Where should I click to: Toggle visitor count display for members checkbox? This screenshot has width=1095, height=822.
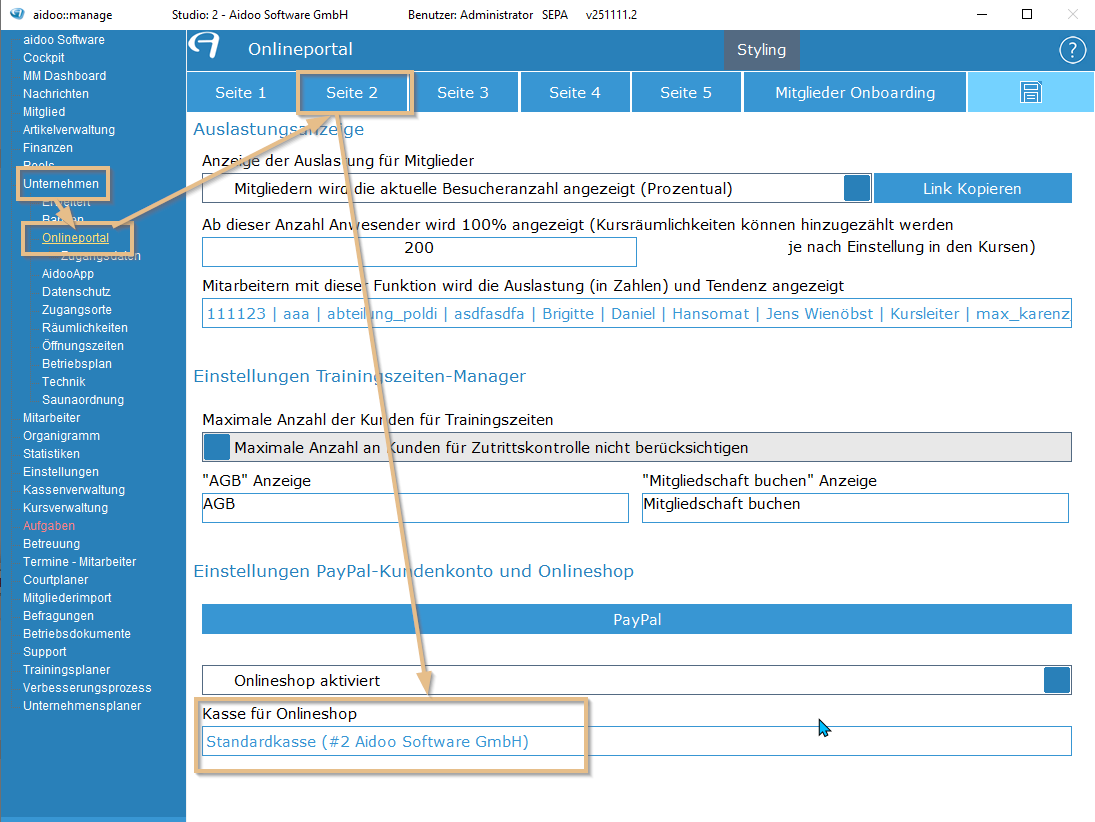(x=857, y=188)
